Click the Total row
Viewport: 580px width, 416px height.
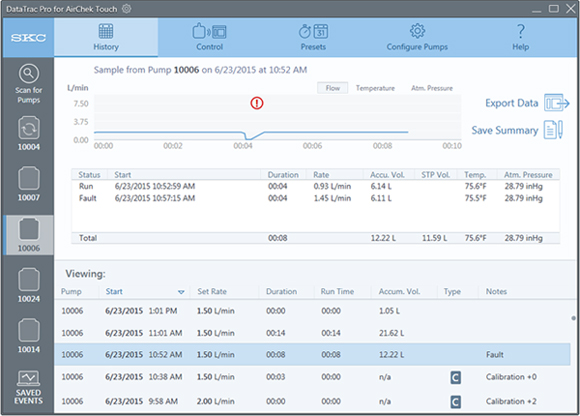(316, 238)
